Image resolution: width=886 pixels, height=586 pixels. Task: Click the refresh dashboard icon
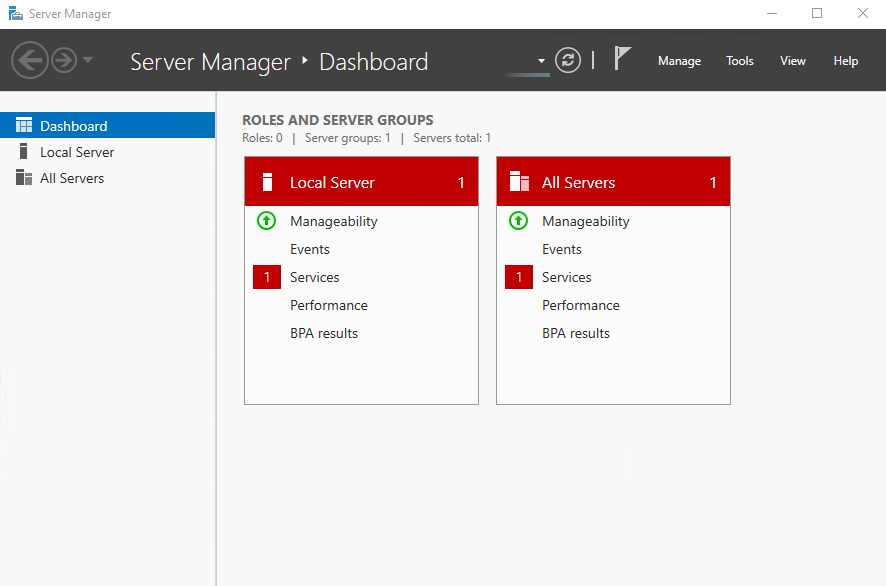(568, 60)
